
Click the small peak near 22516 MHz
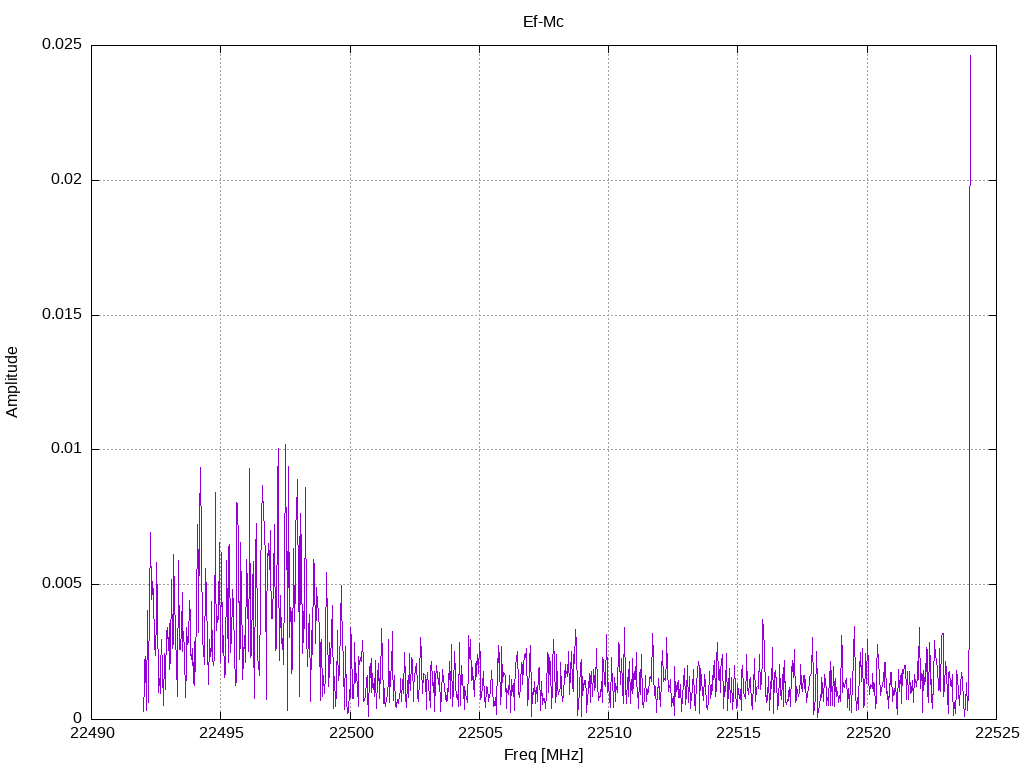(x=762, y=621)
